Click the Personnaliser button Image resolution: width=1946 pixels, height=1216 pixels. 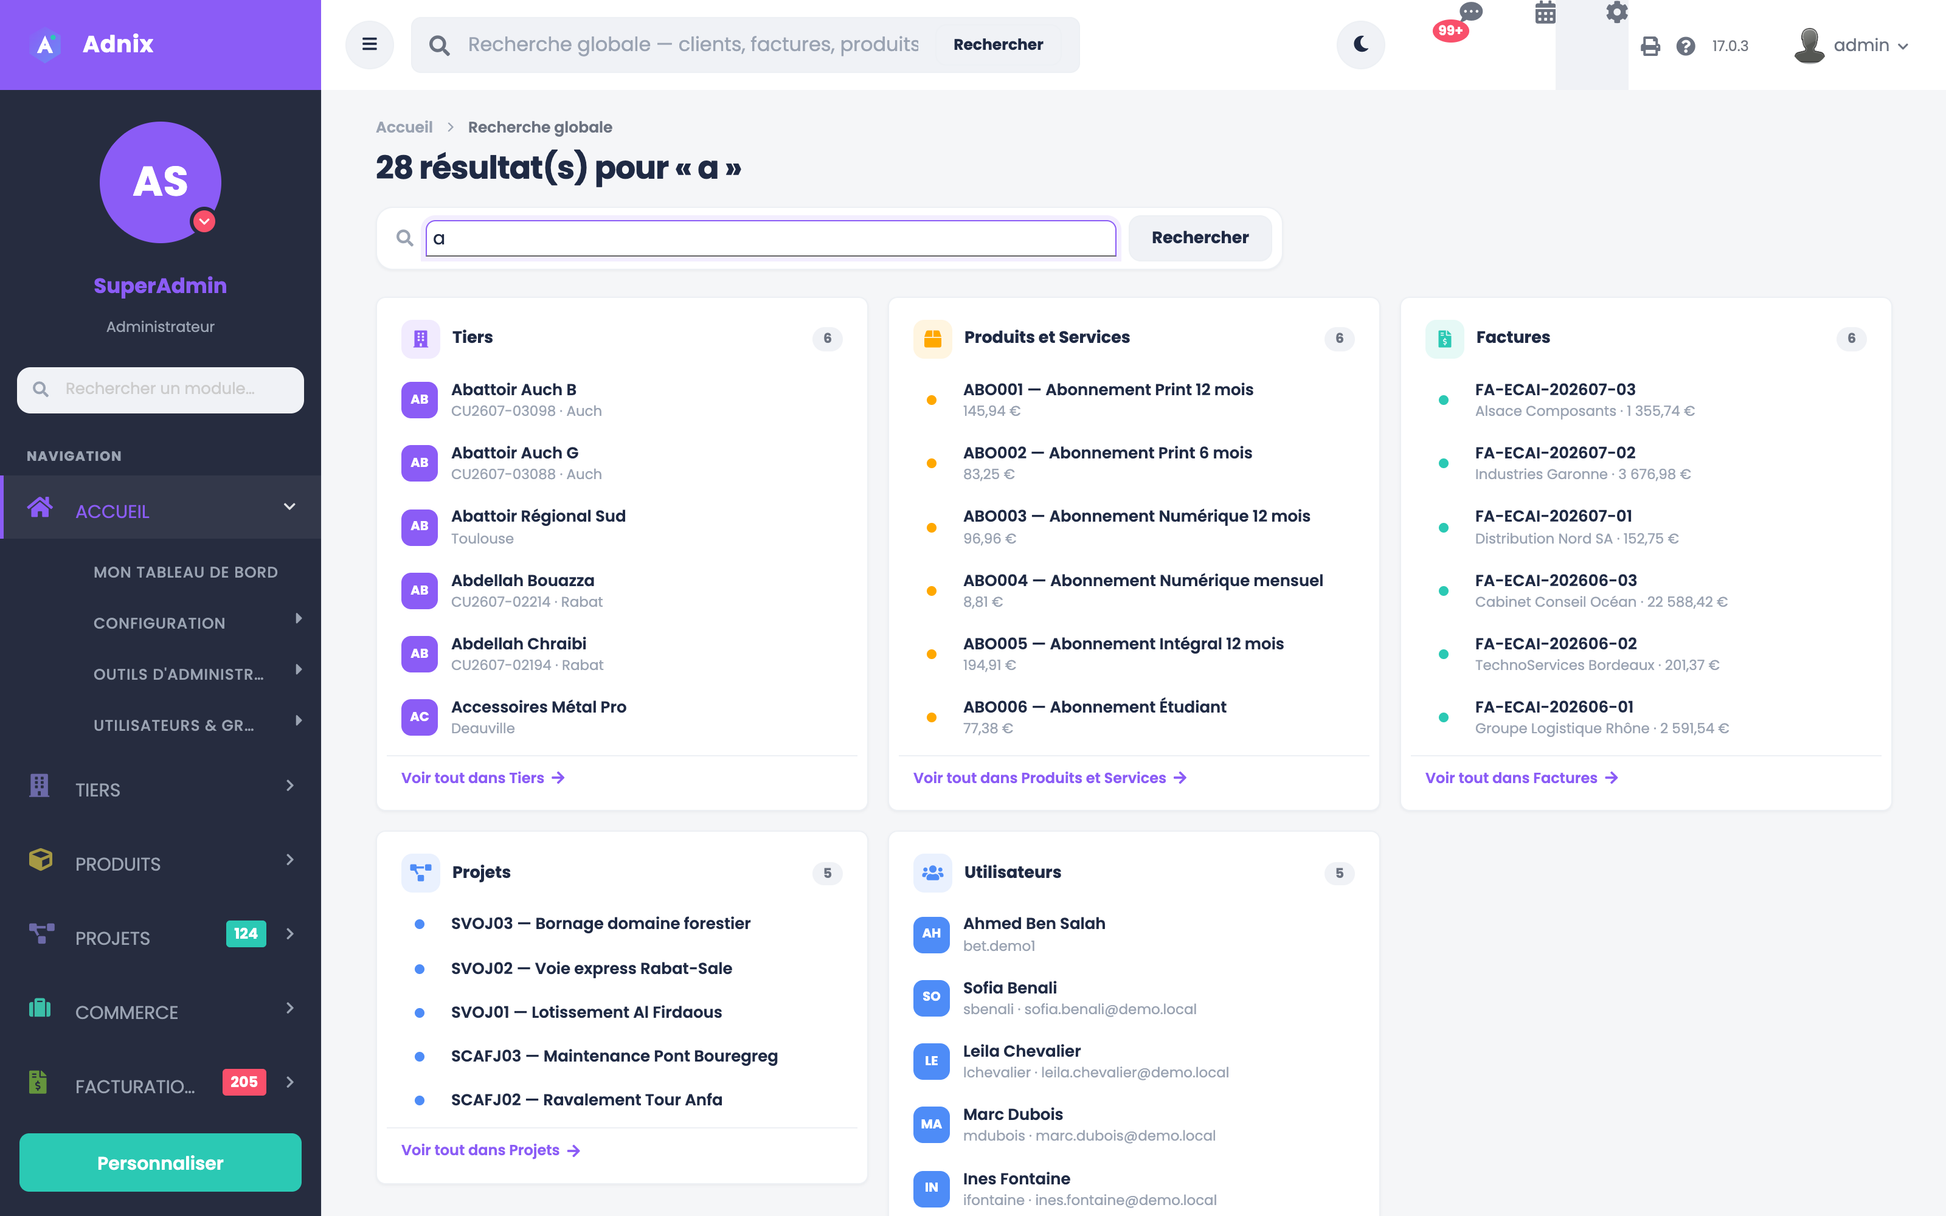(160, 1162)
